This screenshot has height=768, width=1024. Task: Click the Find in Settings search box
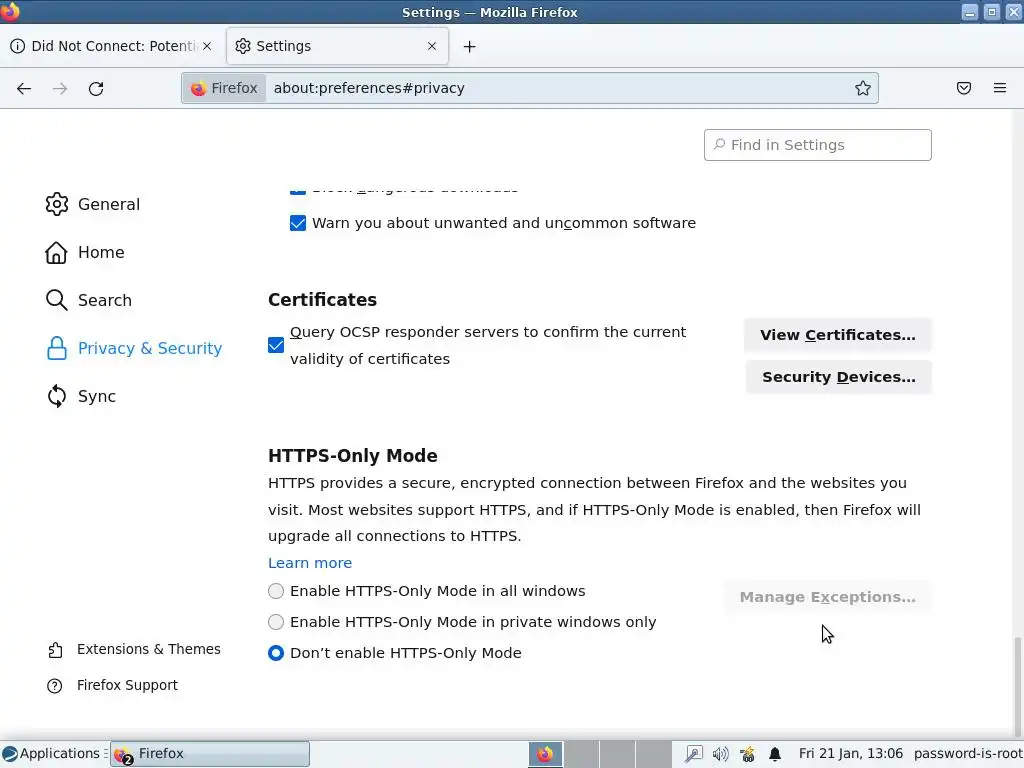click(x=818, y=145)
